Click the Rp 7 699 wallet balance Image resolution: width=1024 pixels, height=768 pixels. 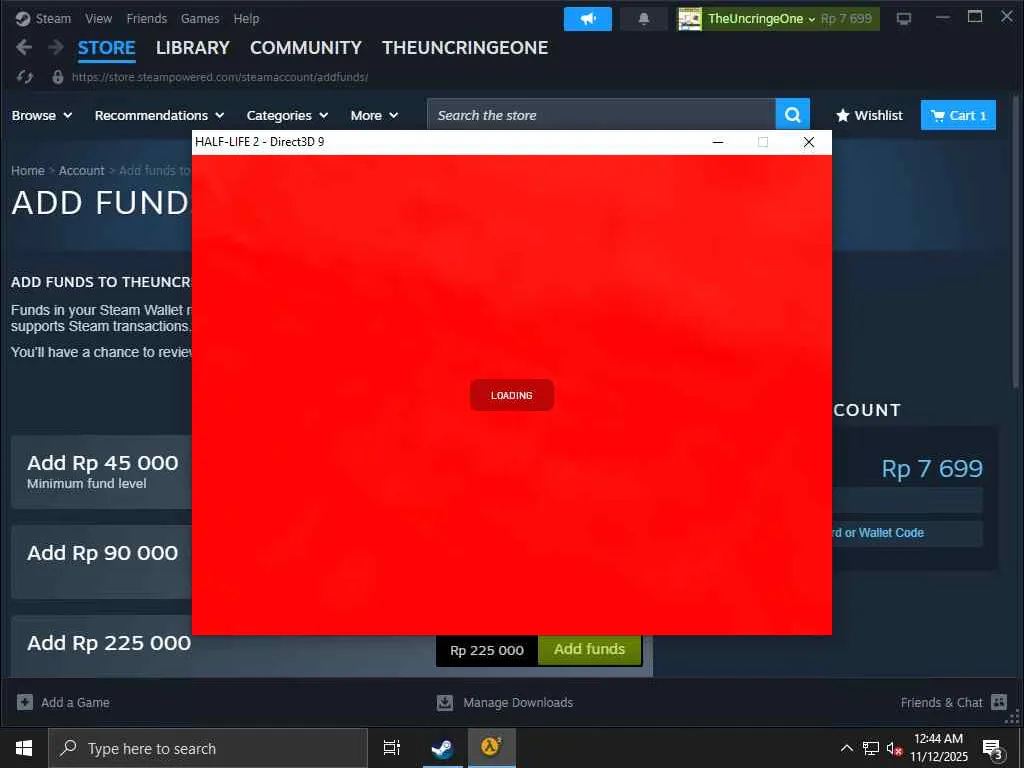tap(932, 468)
